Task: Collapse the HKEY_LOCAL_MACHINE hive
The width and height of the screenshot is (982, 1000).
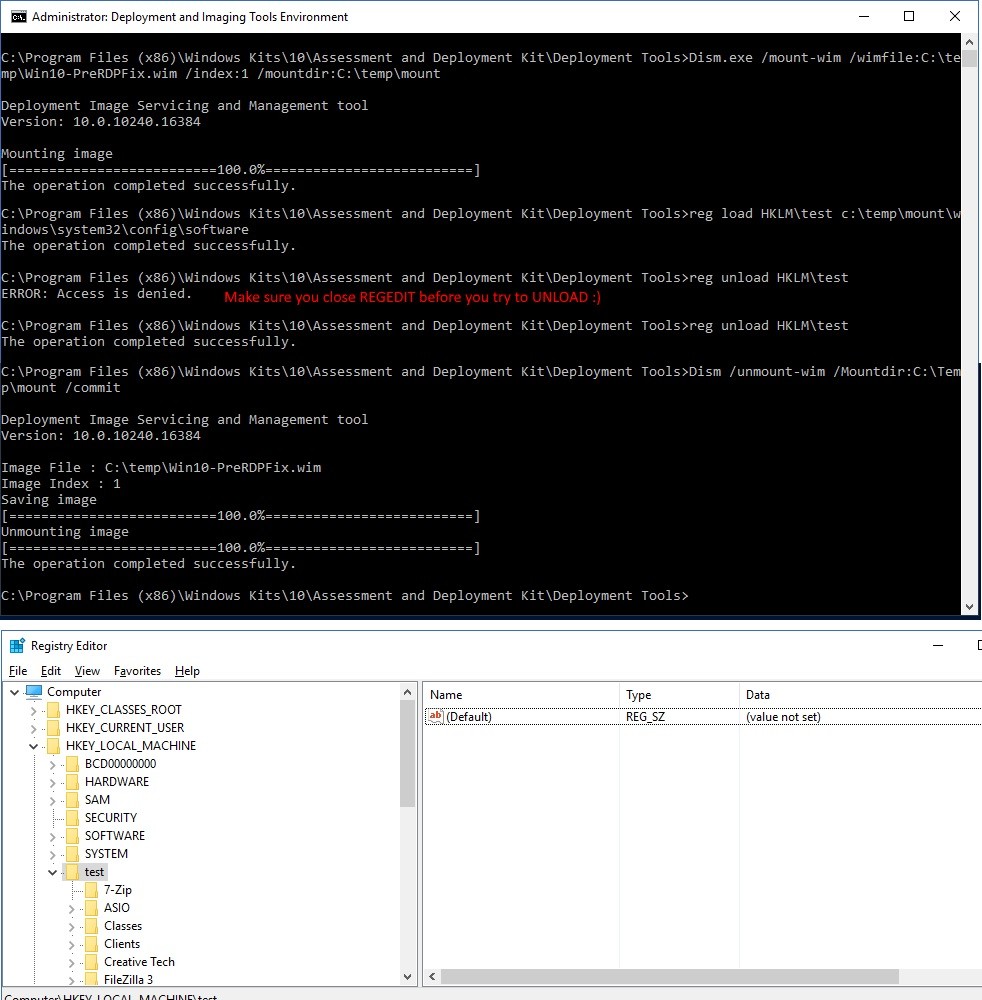Action: click(34, 746)
